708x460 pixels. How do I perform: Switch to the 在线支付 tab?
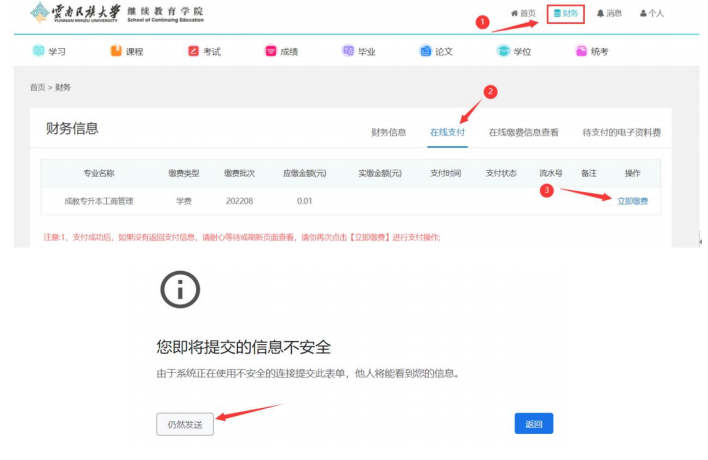[x=447, y=132]
